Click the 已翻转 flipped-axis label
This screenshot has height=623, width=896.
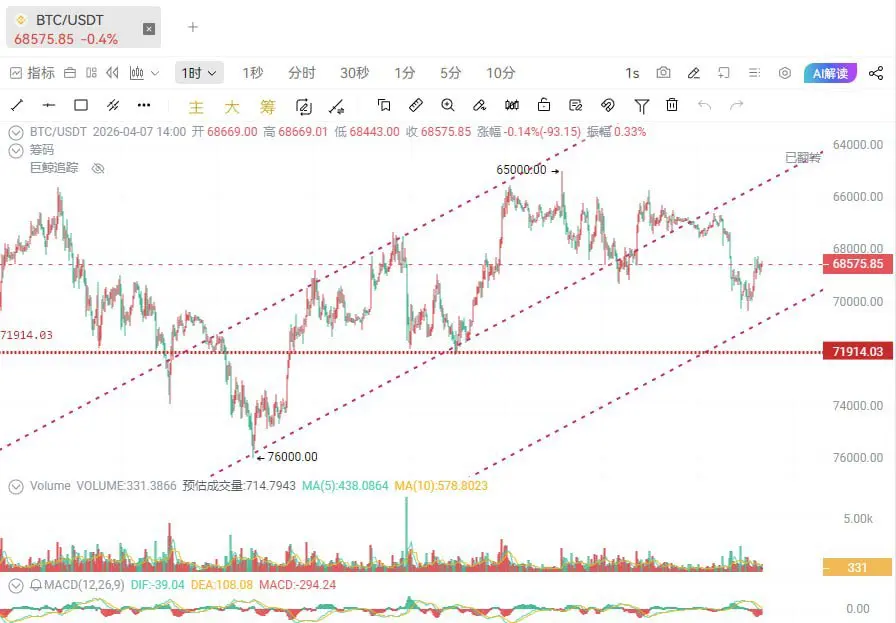(x=803, y=158)
